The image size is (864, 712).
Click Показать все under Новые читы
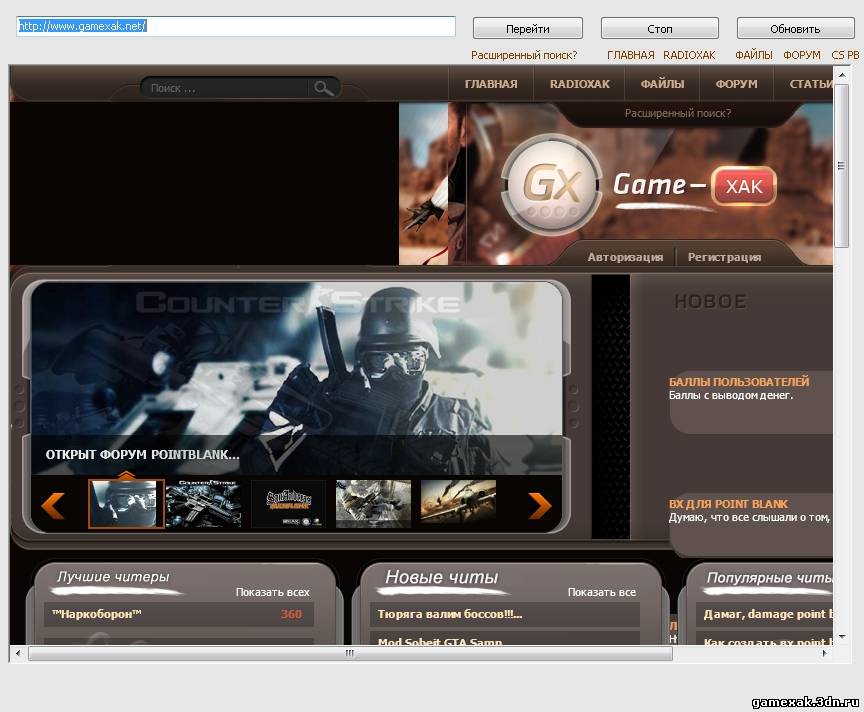pyautogui.click(x=601, y=592)
